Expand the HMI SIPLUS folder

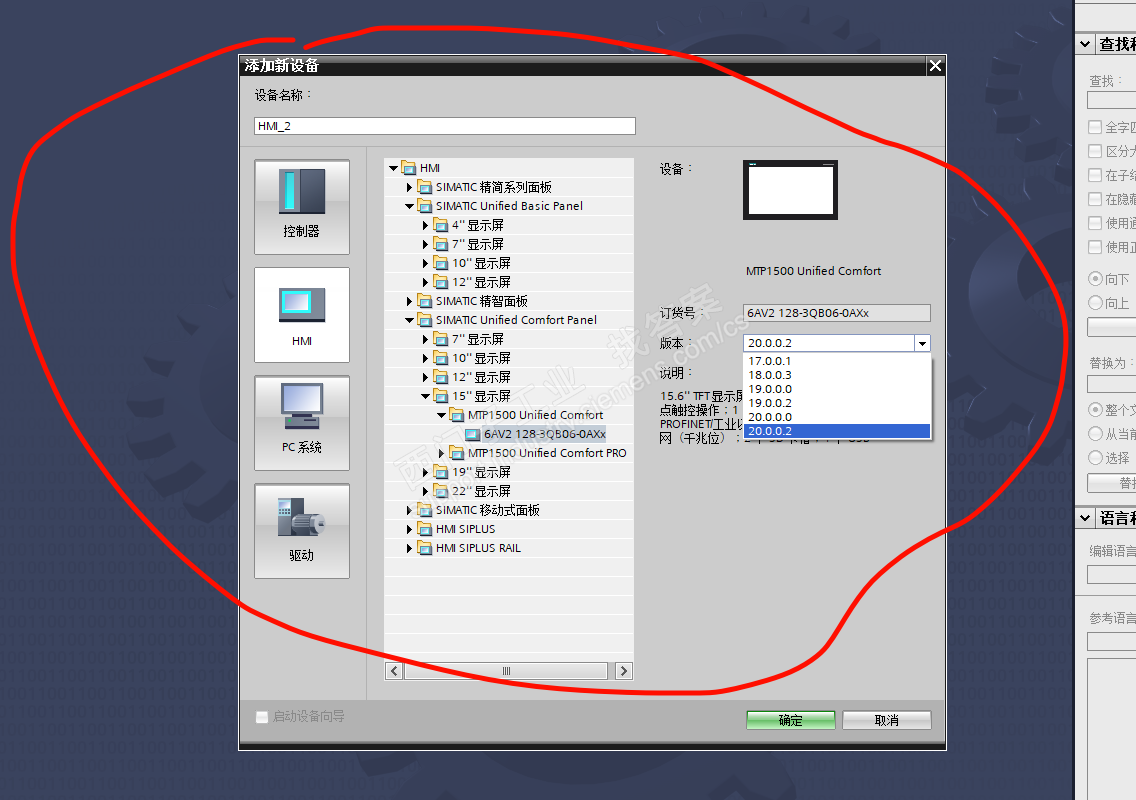409,529
